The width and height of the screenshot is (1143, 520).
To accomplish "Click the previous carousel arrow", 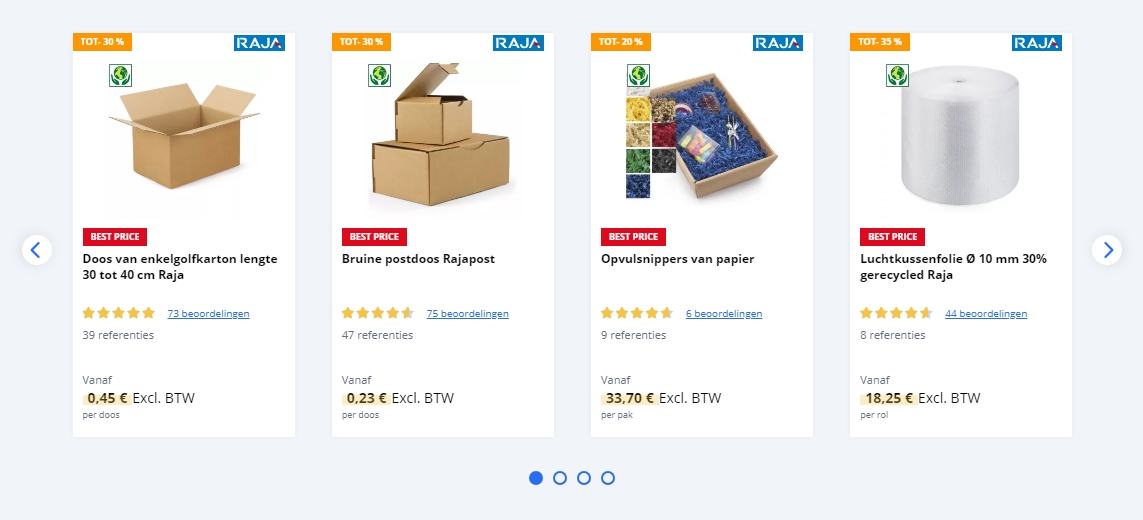I will [36, 250].
